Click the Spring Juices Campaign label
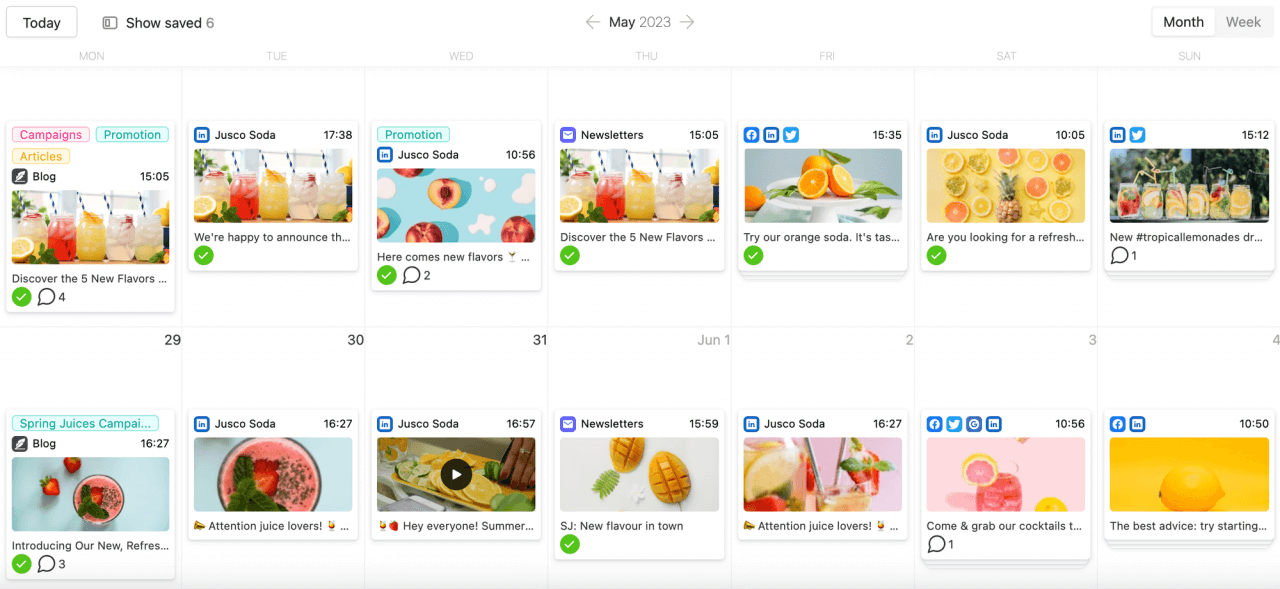Screen dimensions: 1280x589 click(x=86, y=423)
